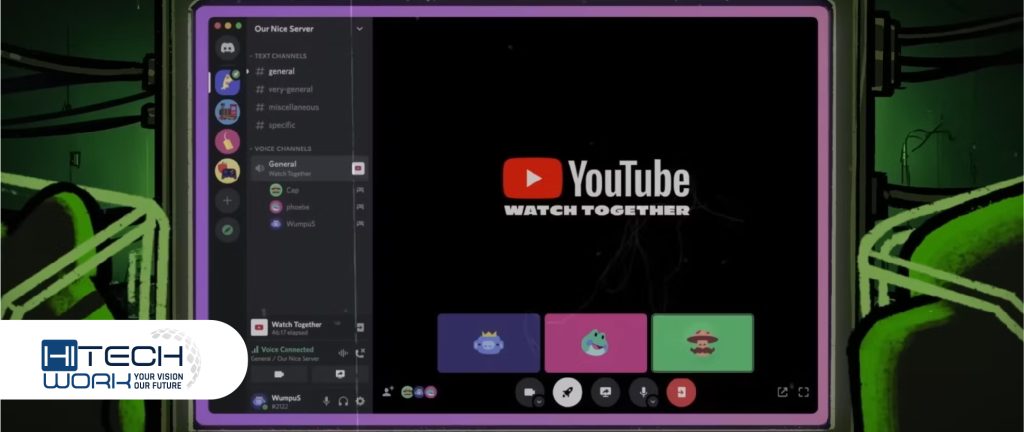Click macOS green maximize window button
Screen dimensions: 1024x432
pyautogui.click(x=238, y=25)
